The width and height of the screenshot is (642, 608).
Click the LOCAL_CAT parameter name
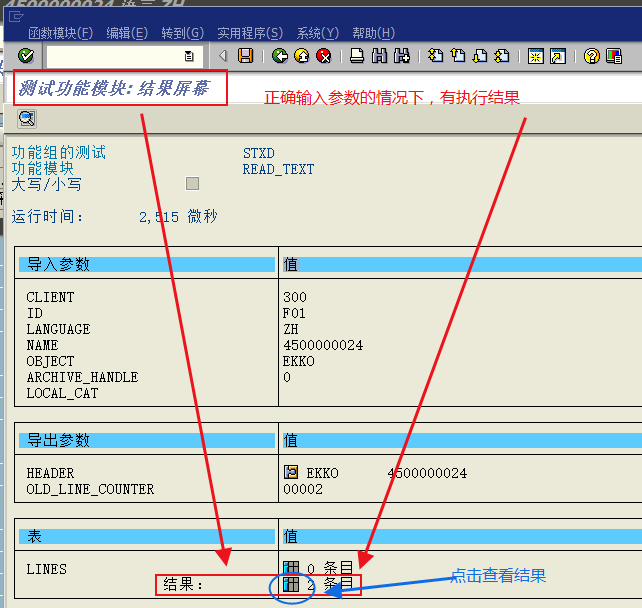pyautogui.click(x=62, y=393)
